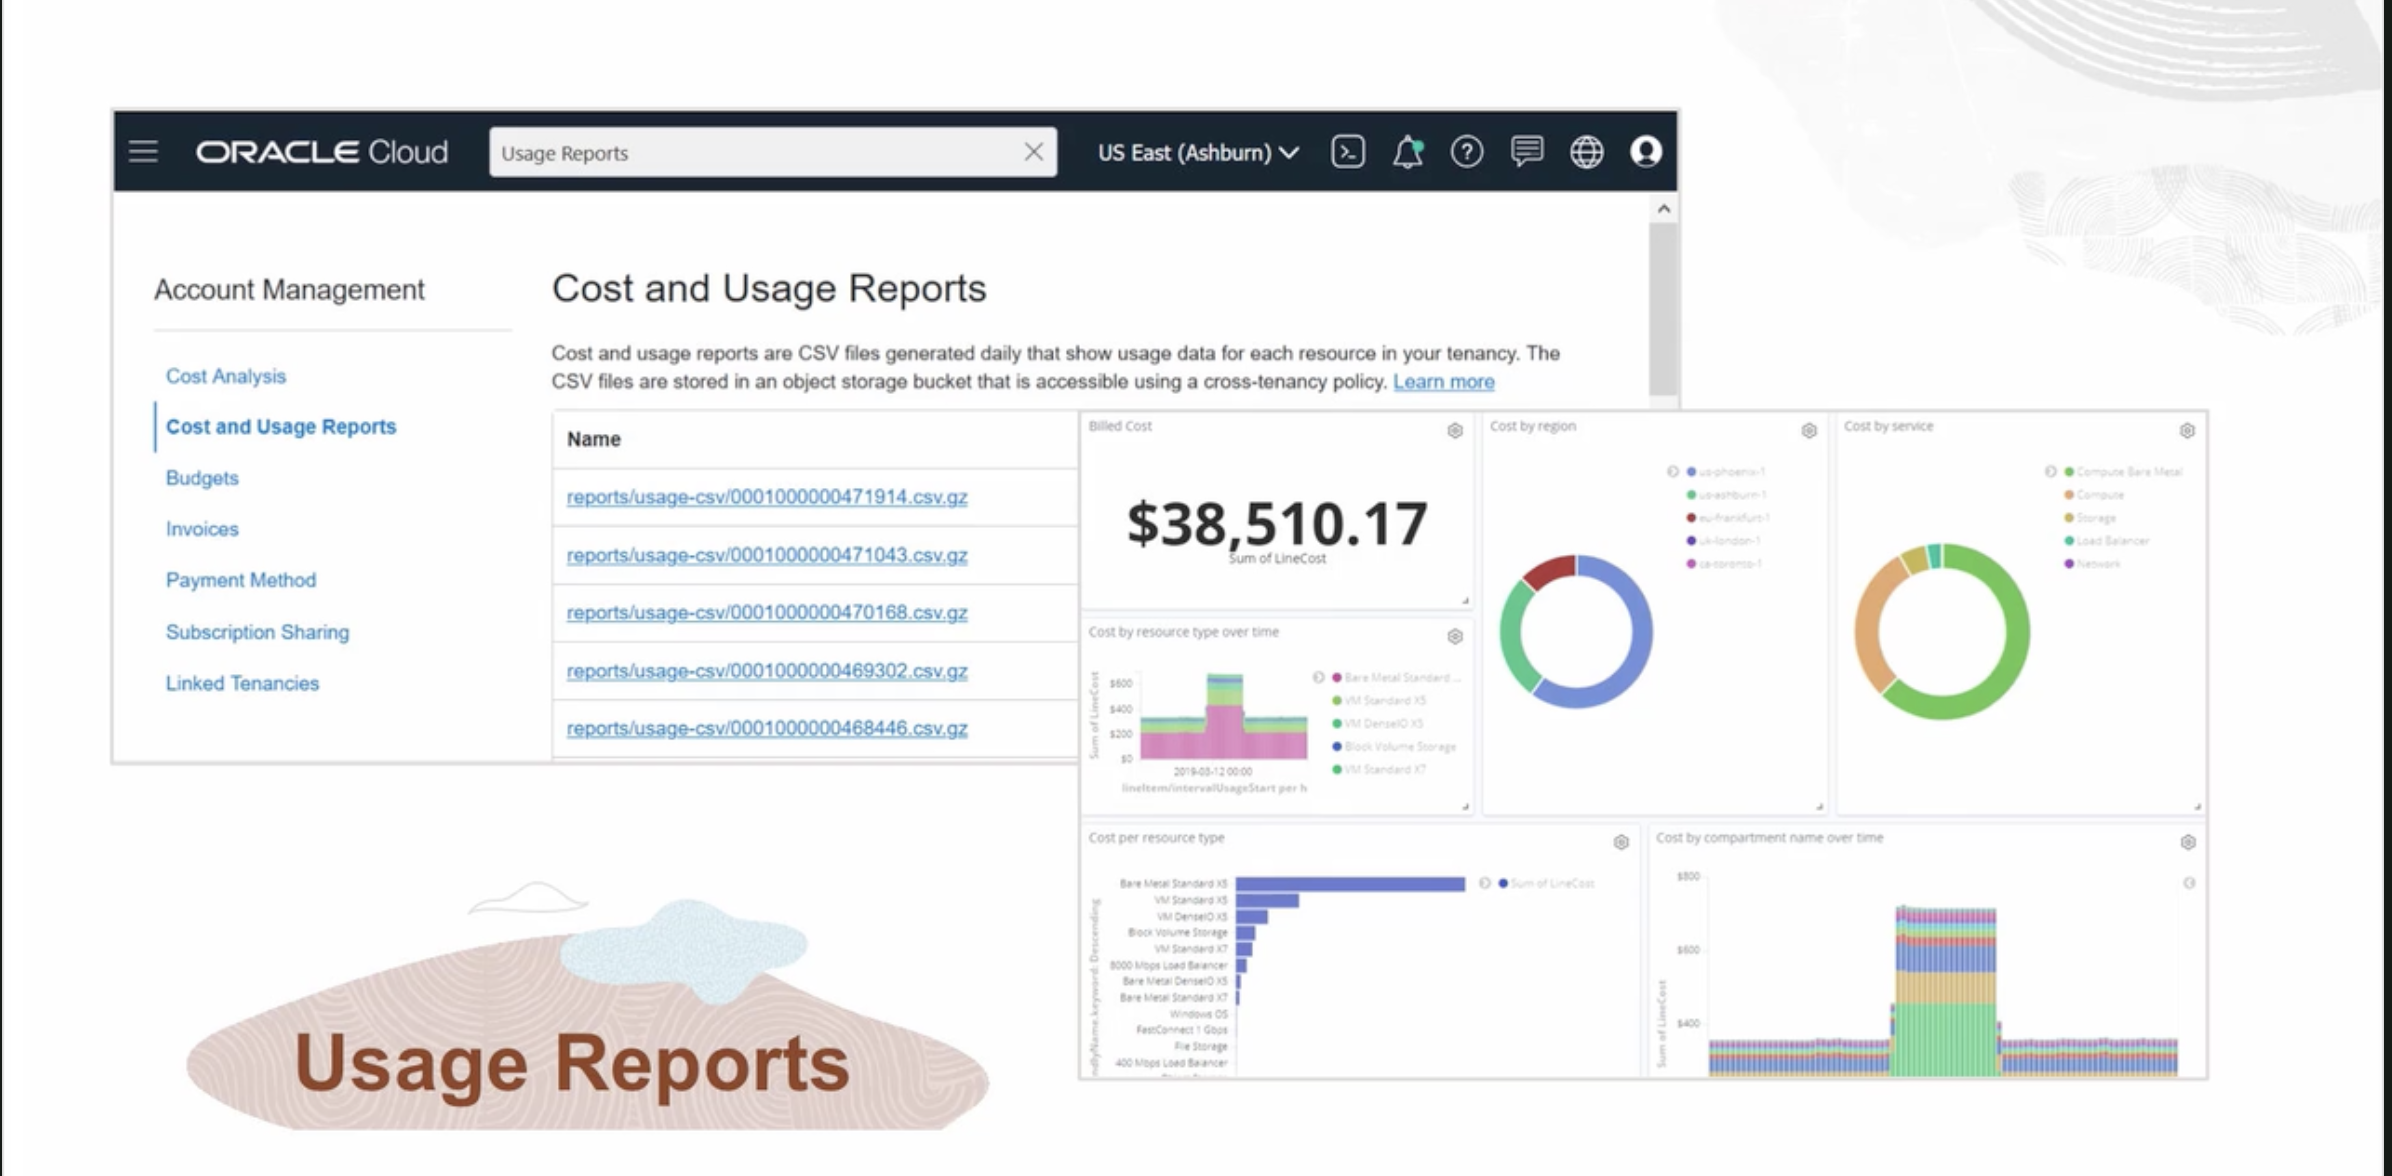Launch Cloud Shell from the header
Image resolution: width=2392 pixels, height=1176 pixels.
point(1347,152)
